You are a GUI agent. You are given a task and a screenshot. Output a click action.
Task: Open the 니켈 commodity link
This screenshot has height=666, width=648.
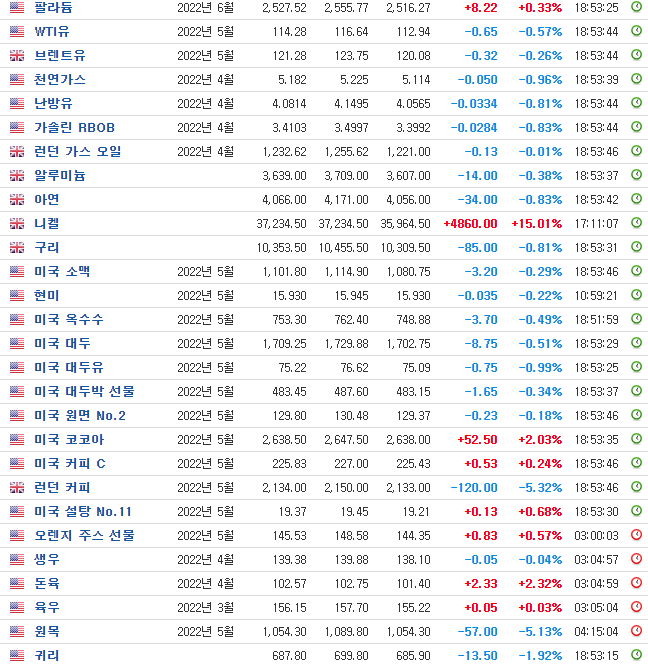click(47, 223)
